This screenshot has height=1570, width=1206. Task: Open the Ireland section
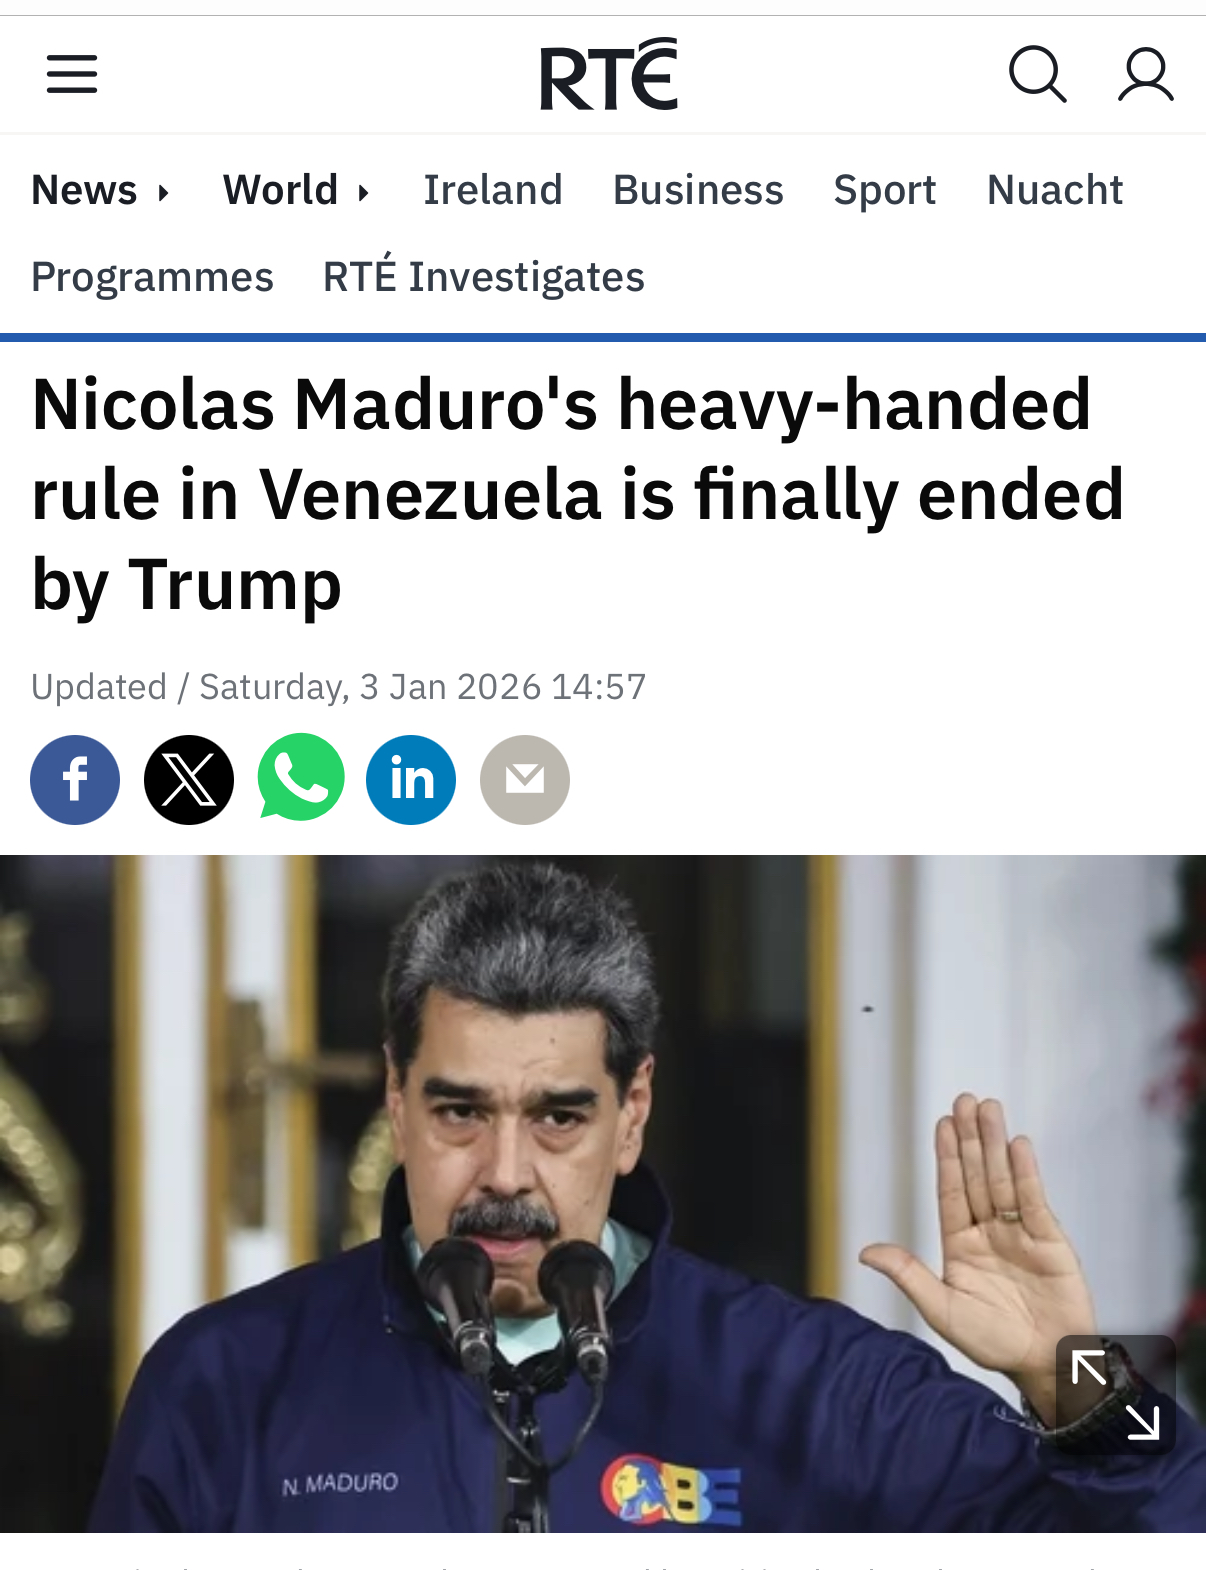[493, 190]
